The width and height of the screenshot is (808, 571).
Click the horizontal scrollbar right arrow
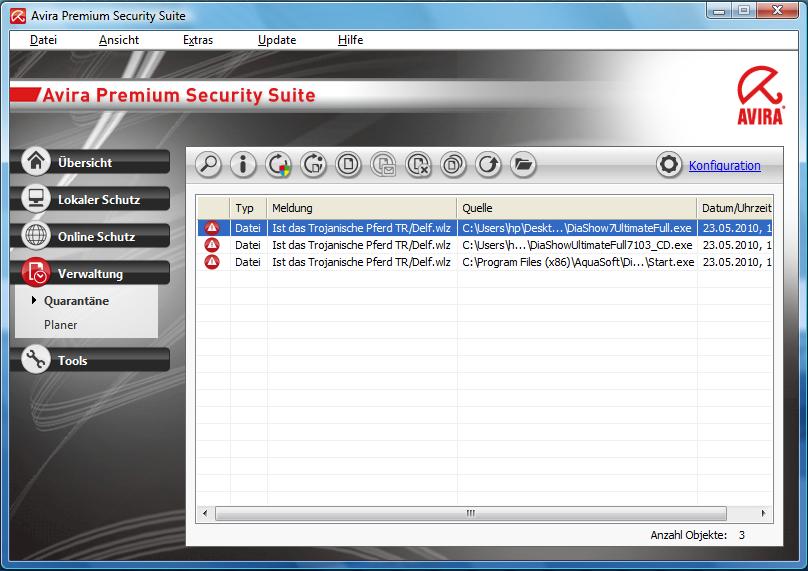pyautogui.click(x=765, y=513)
